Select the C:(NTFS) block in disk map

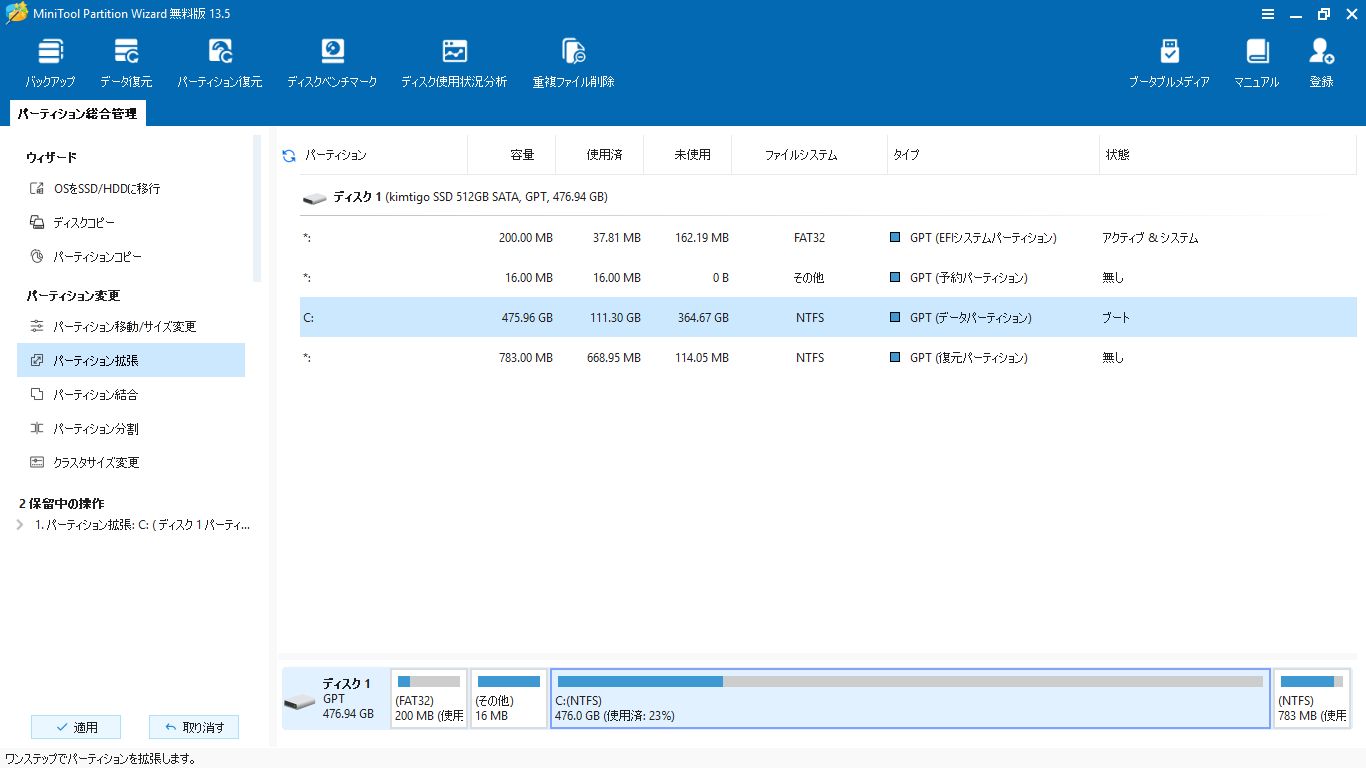pos(910,698)
